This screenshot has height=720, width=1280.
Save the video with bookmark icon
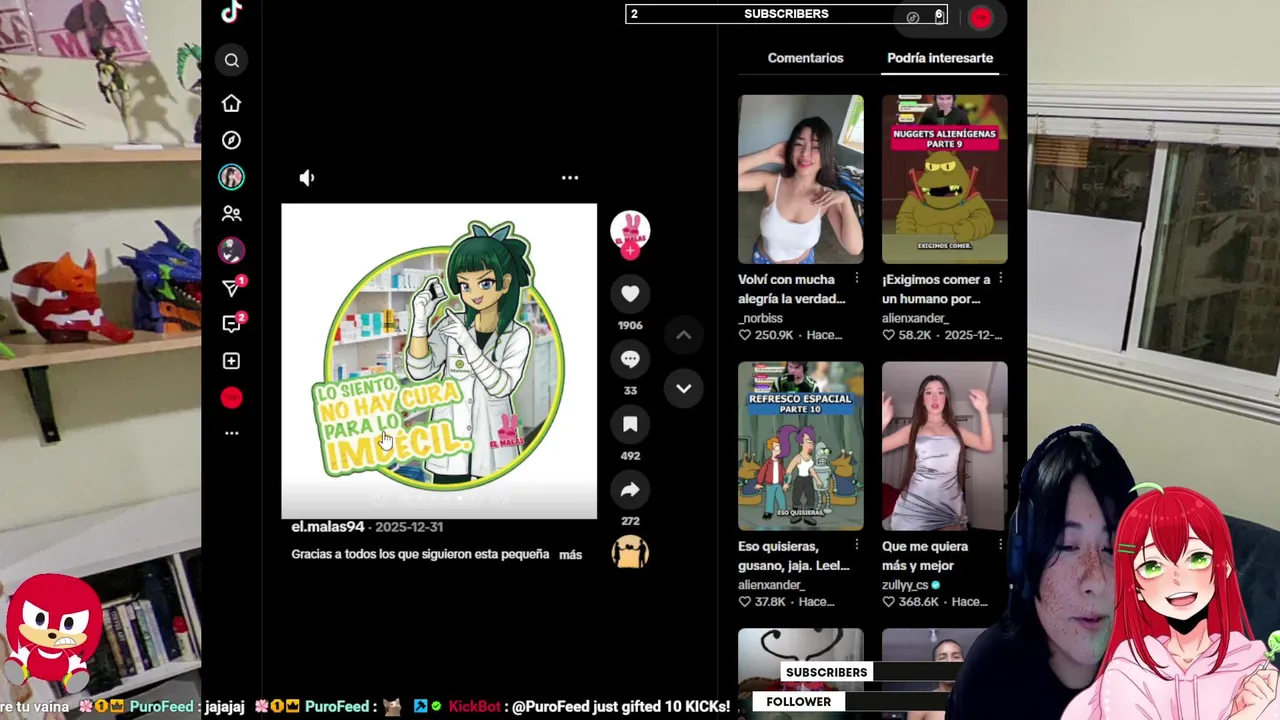coord(630,424)
